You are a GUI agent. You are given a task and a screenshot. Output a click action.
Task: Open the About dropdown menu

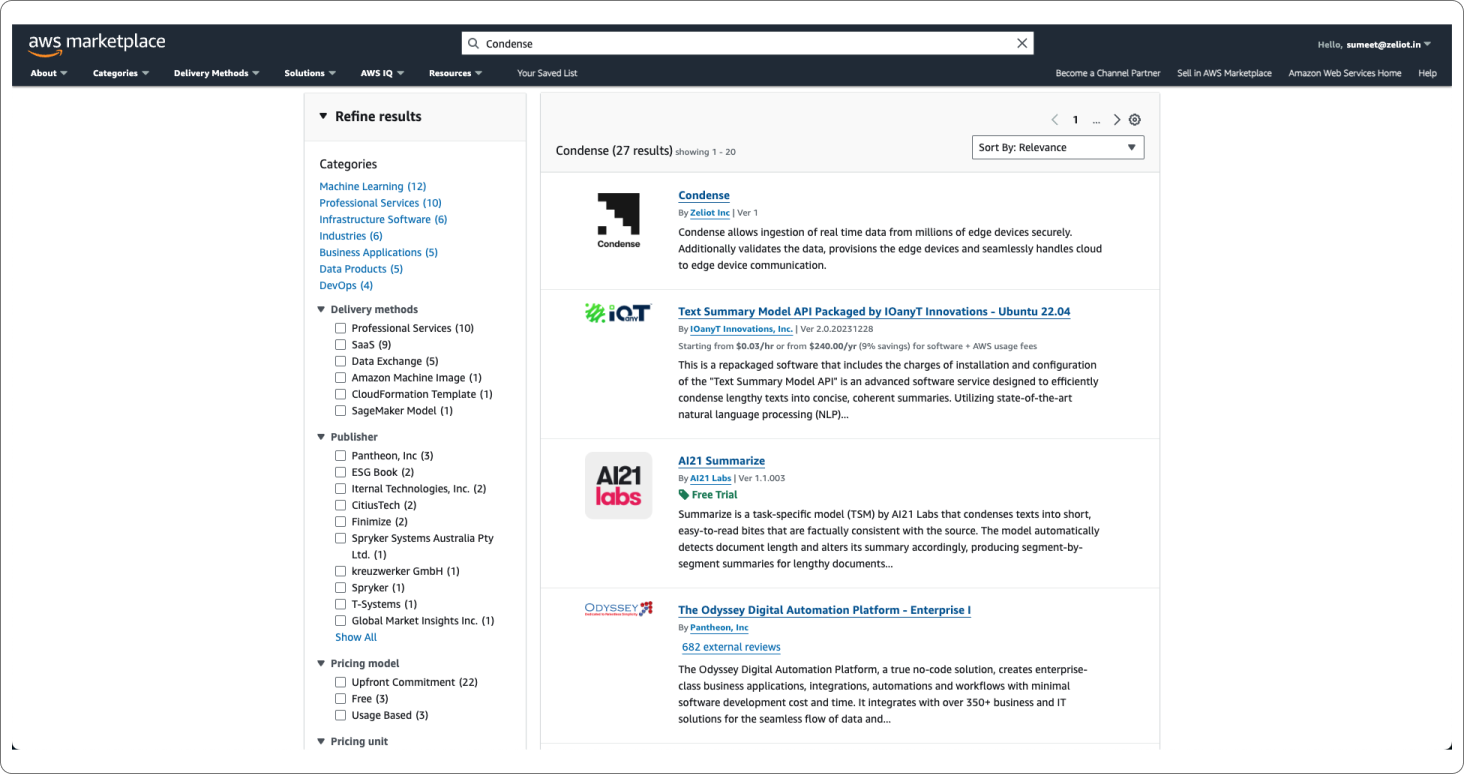coord(49,73)
